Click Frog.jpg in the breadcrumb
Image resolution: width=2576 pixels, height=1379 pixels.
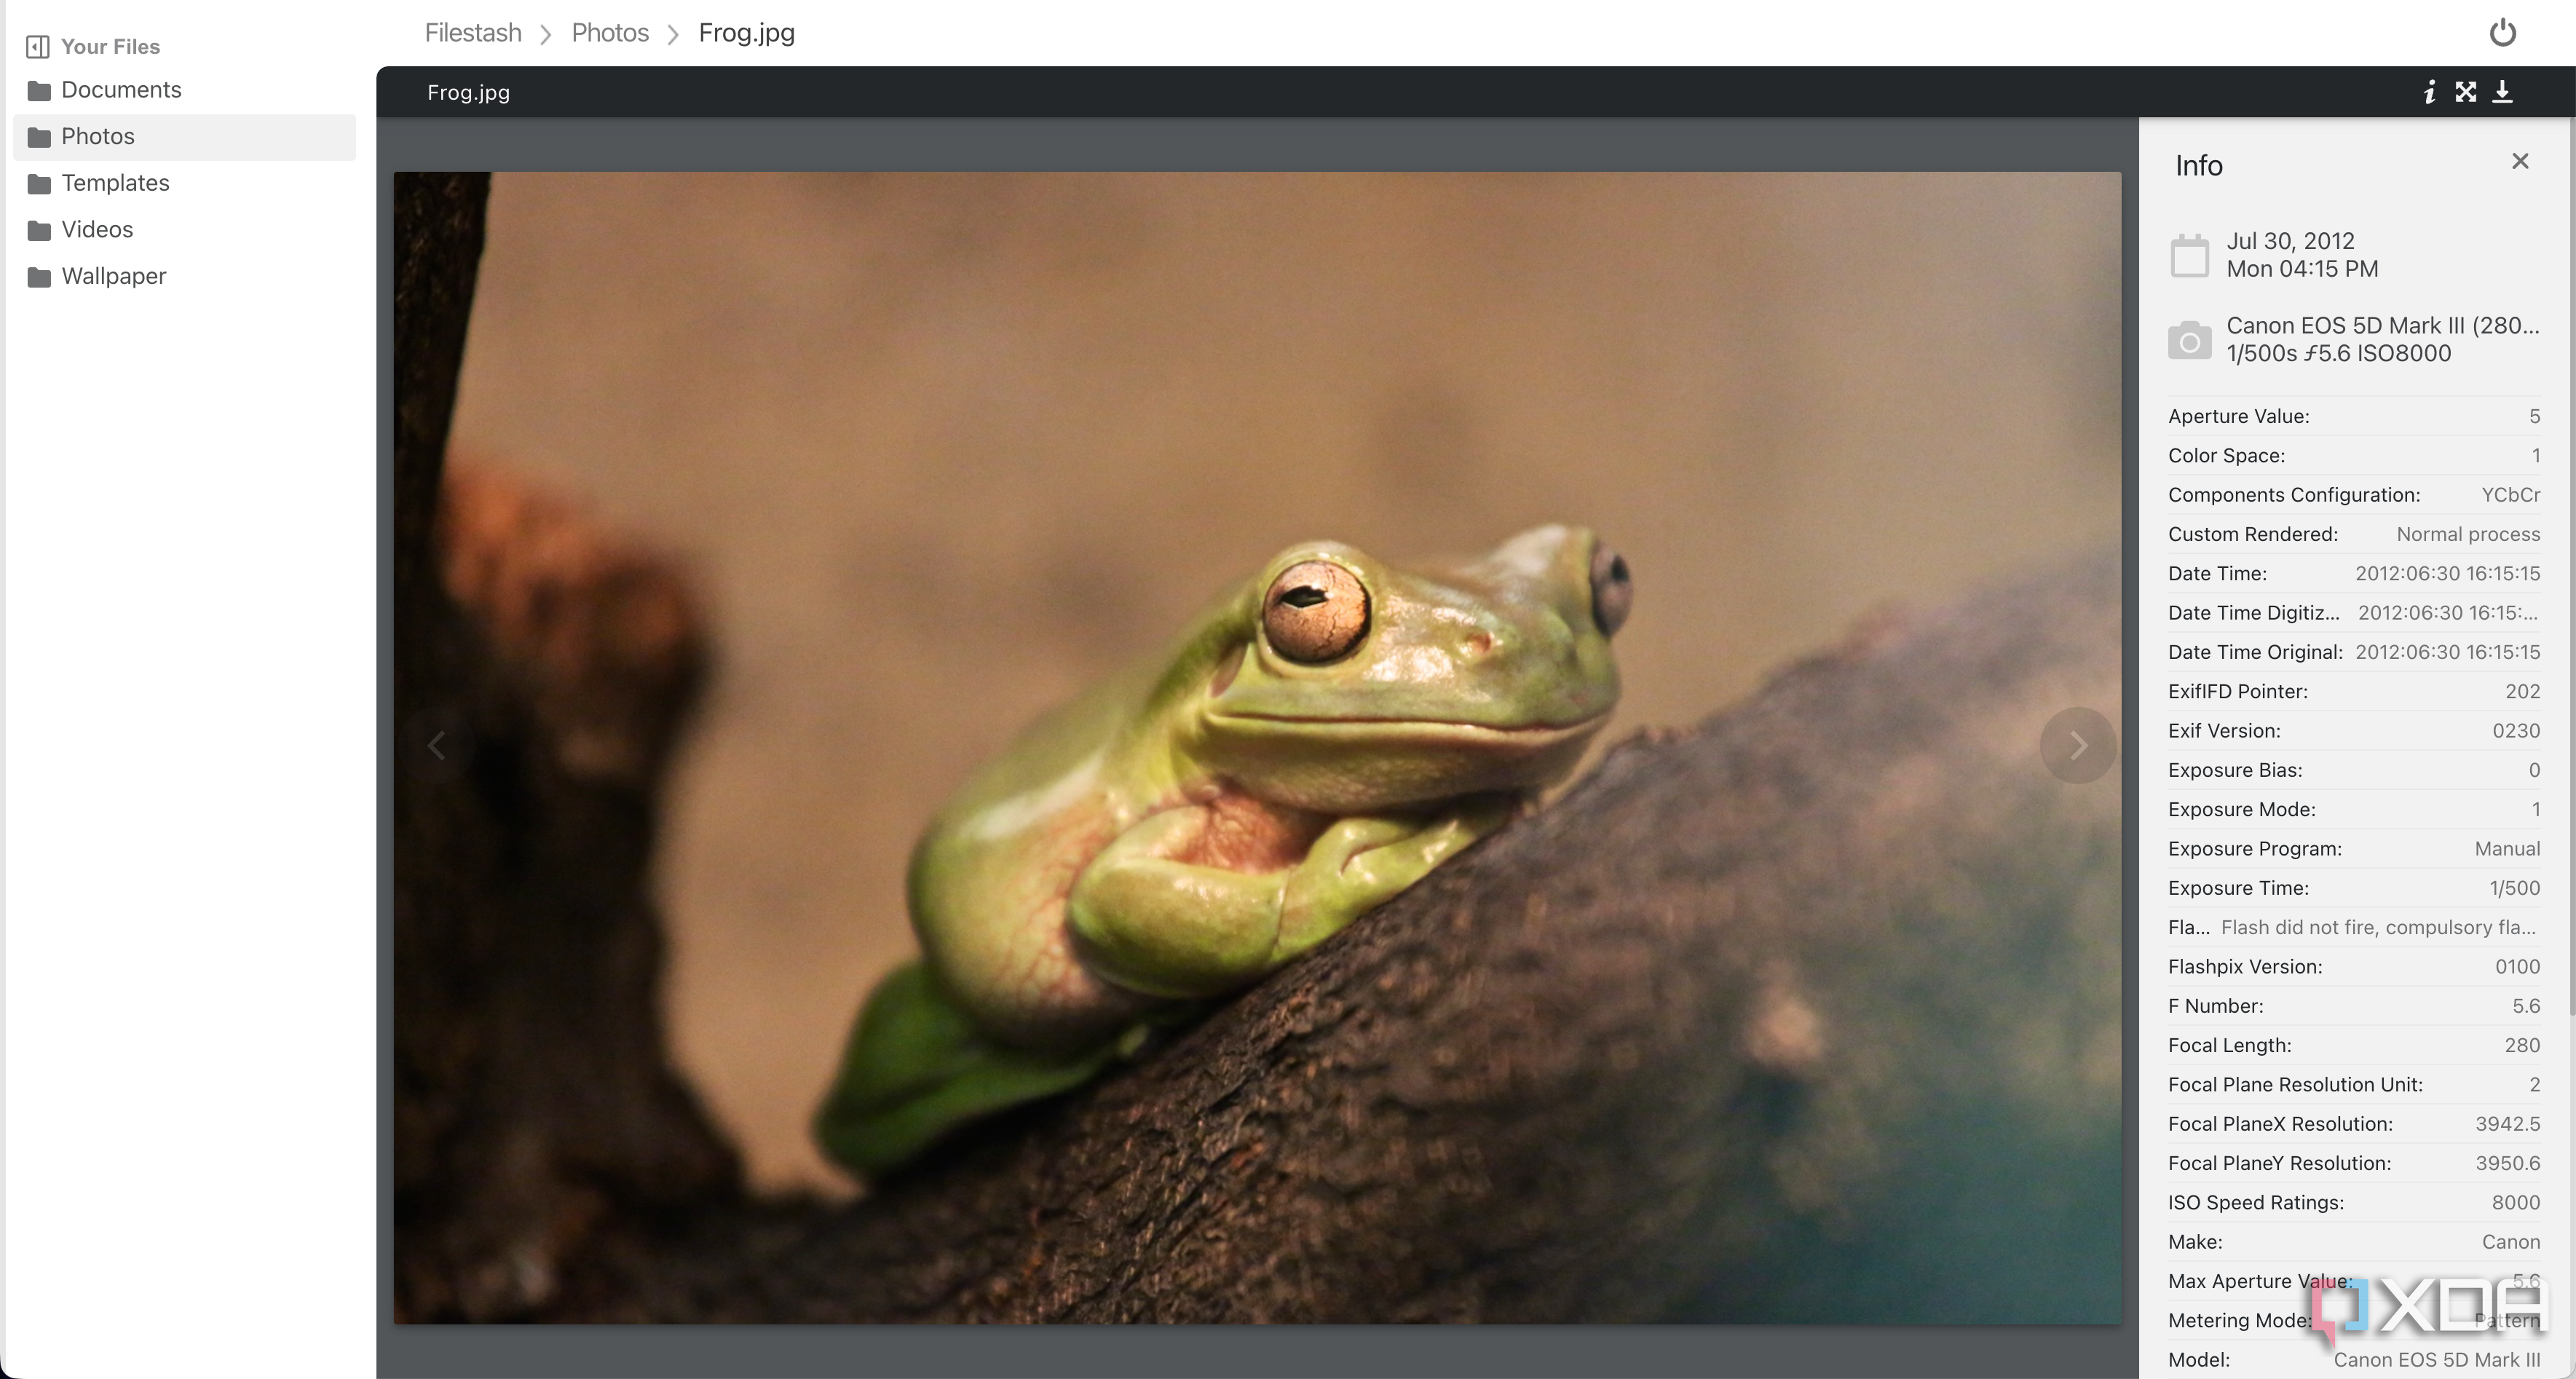pos(746,33)
